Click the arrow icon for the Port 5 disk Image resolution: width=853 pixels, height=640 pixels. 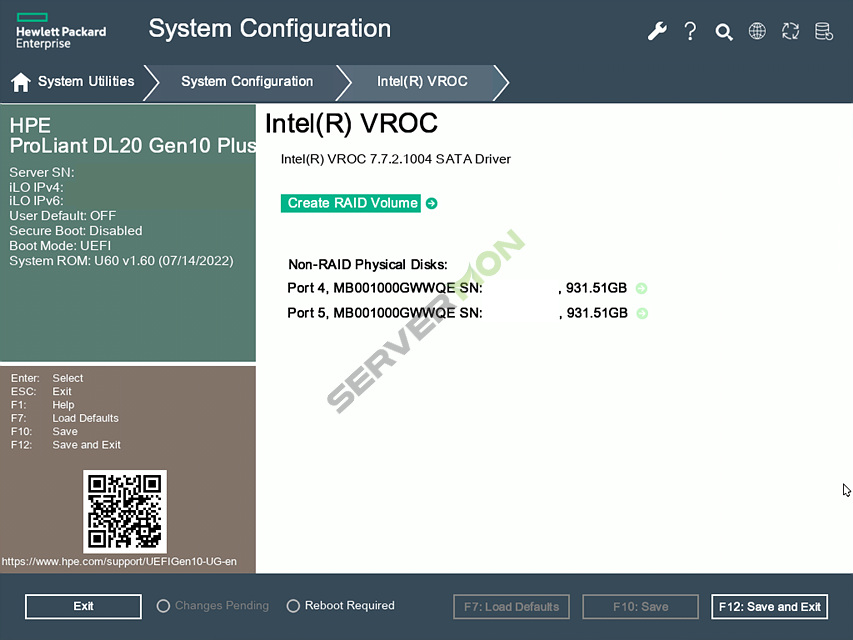[642, 313]
